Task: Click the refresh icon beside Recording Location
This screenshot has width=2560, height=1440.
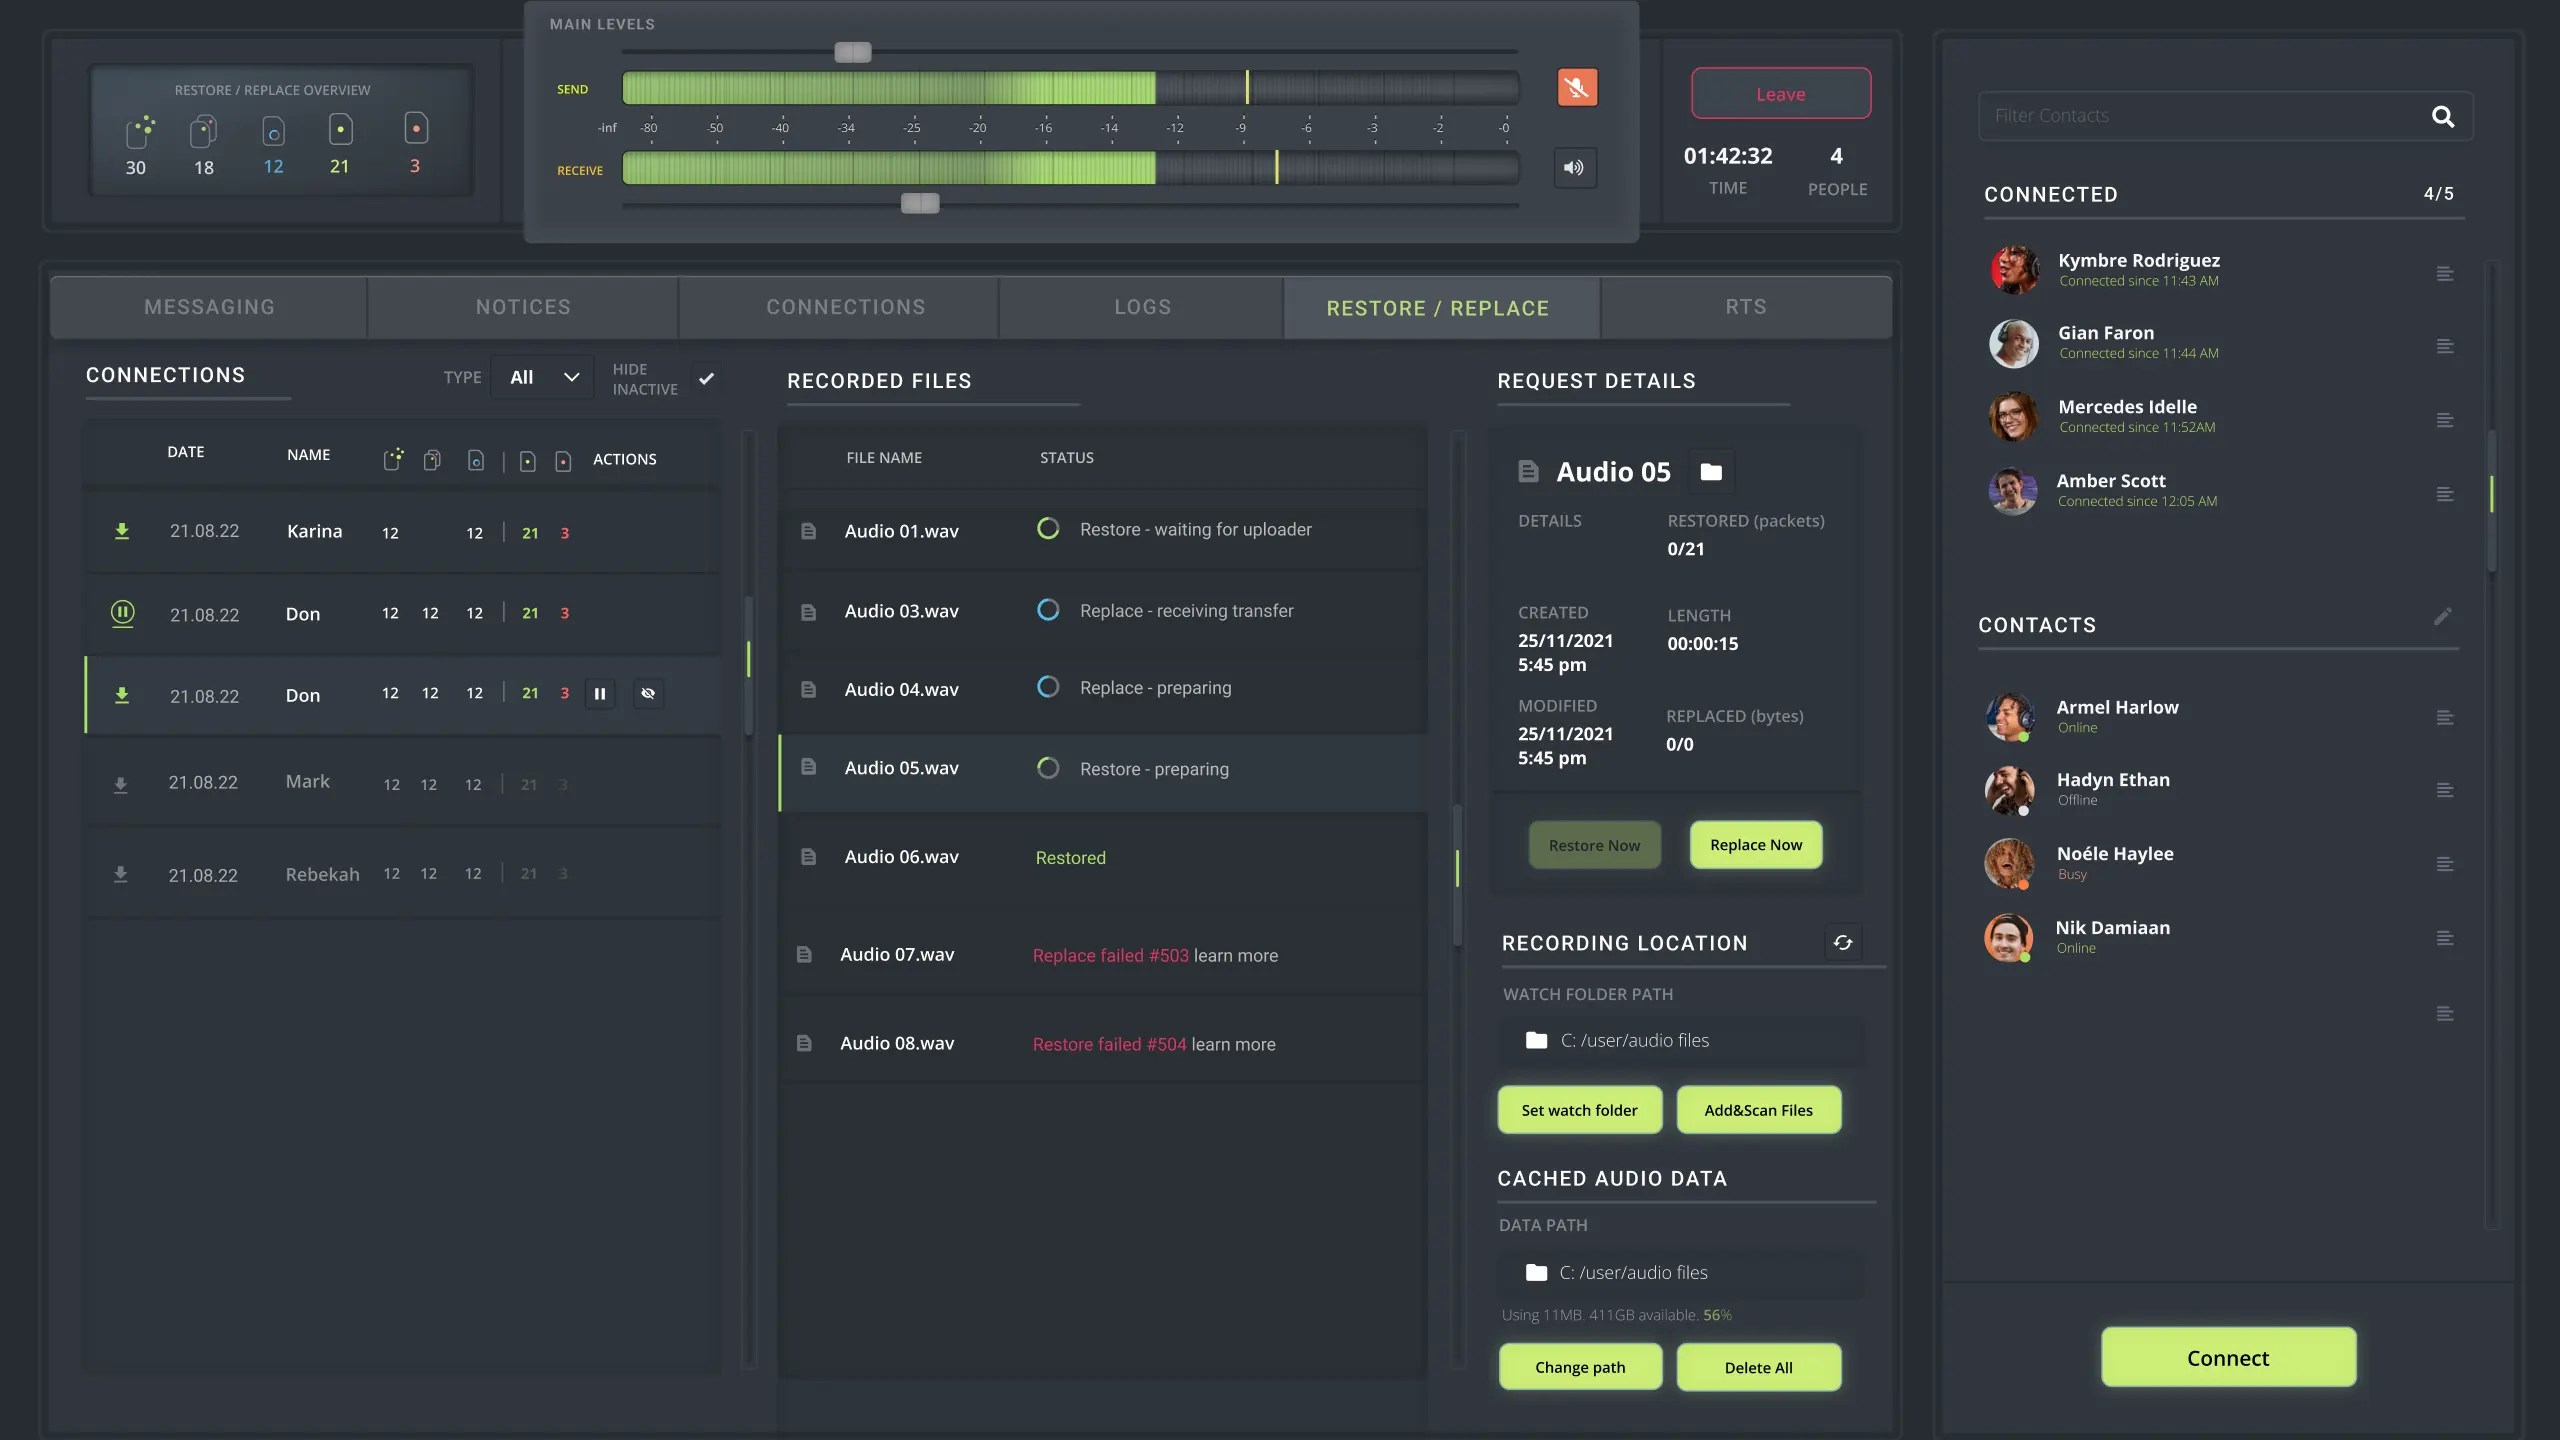Action: pyautogui.click(x=1842, y=943)
